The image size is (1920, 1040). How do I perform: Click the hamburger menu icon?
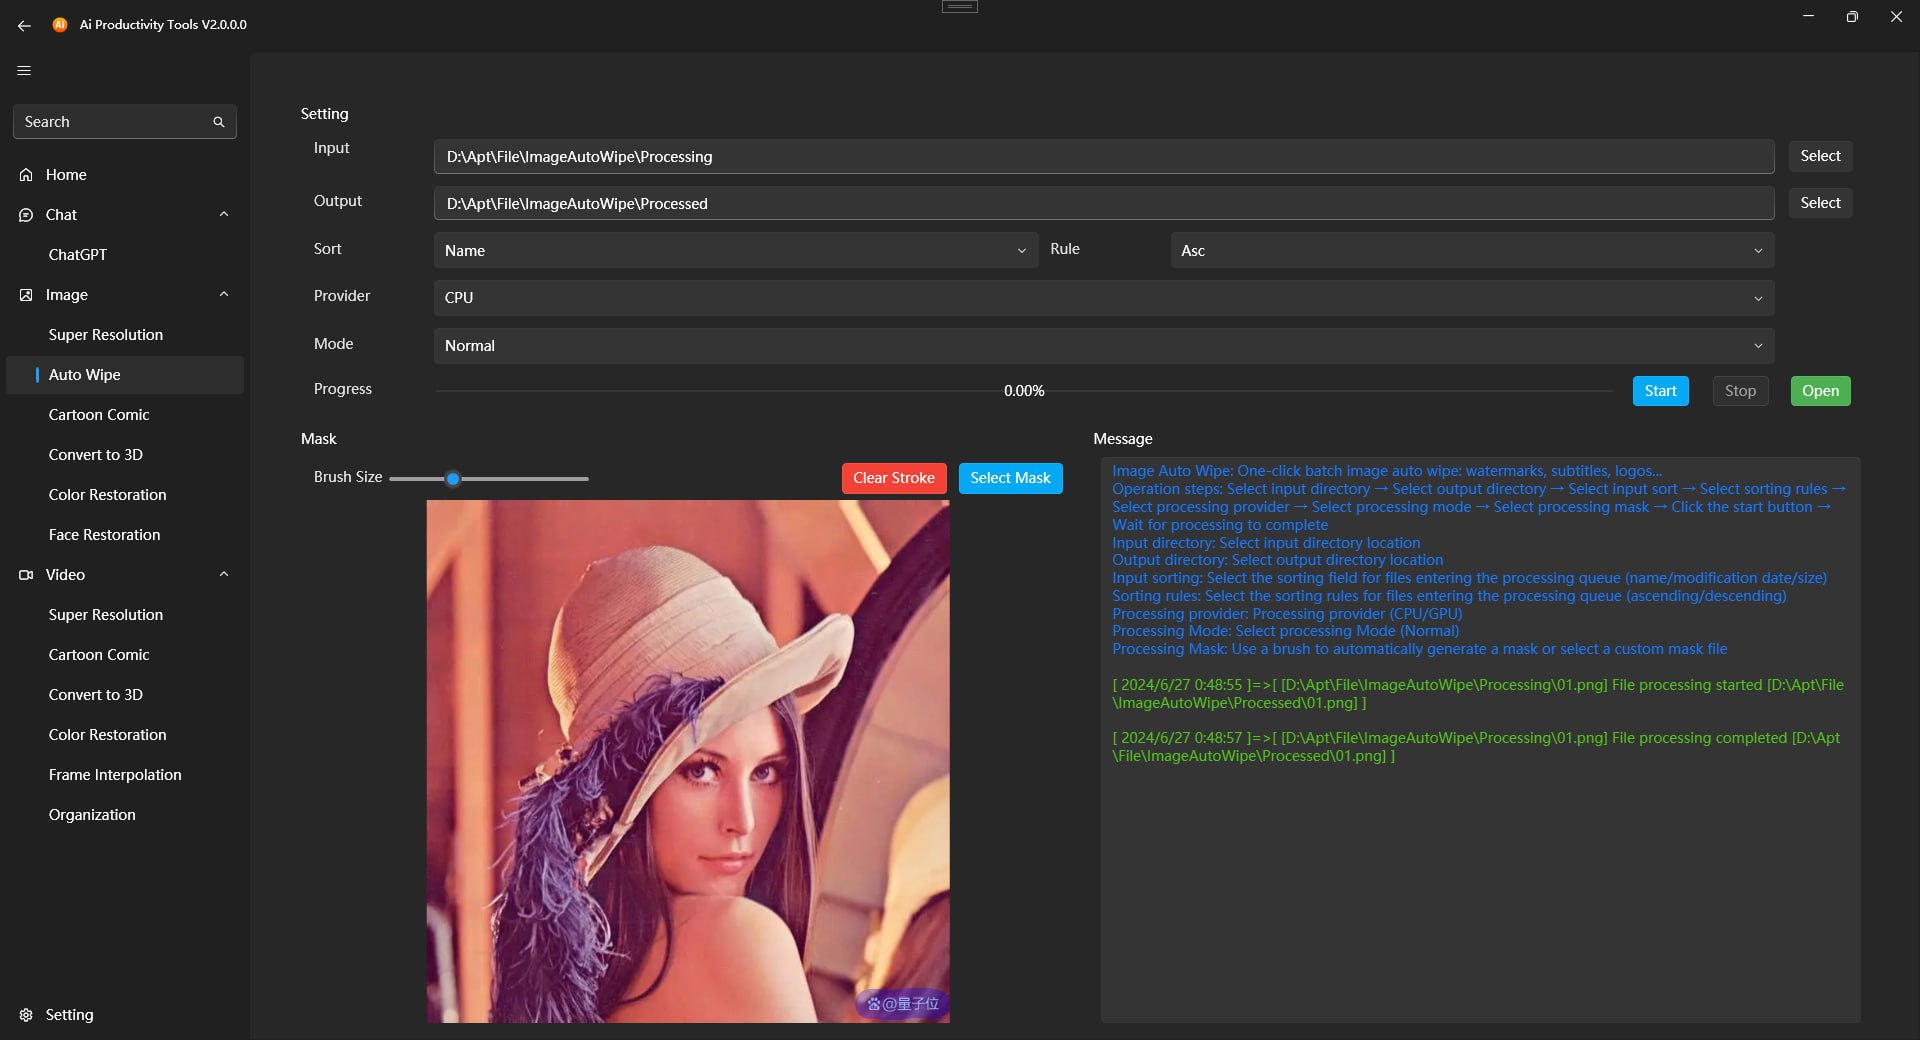tap(24, 71)
